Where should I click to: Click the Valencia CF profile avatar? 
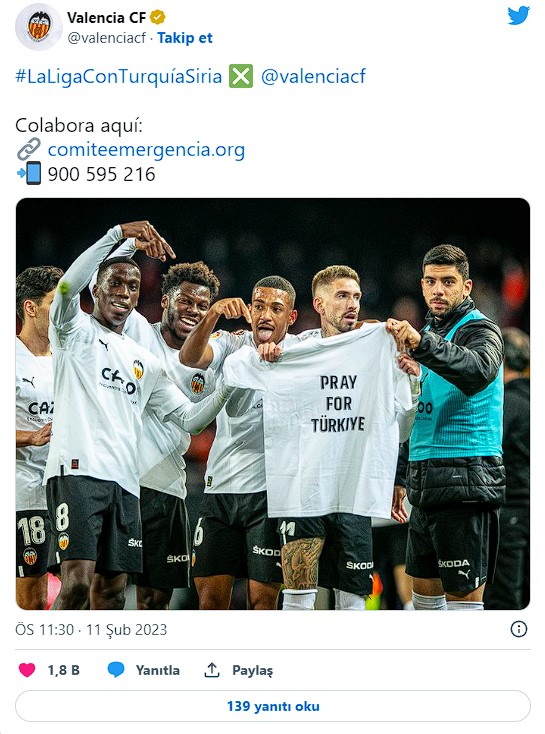tap(38, 27)
